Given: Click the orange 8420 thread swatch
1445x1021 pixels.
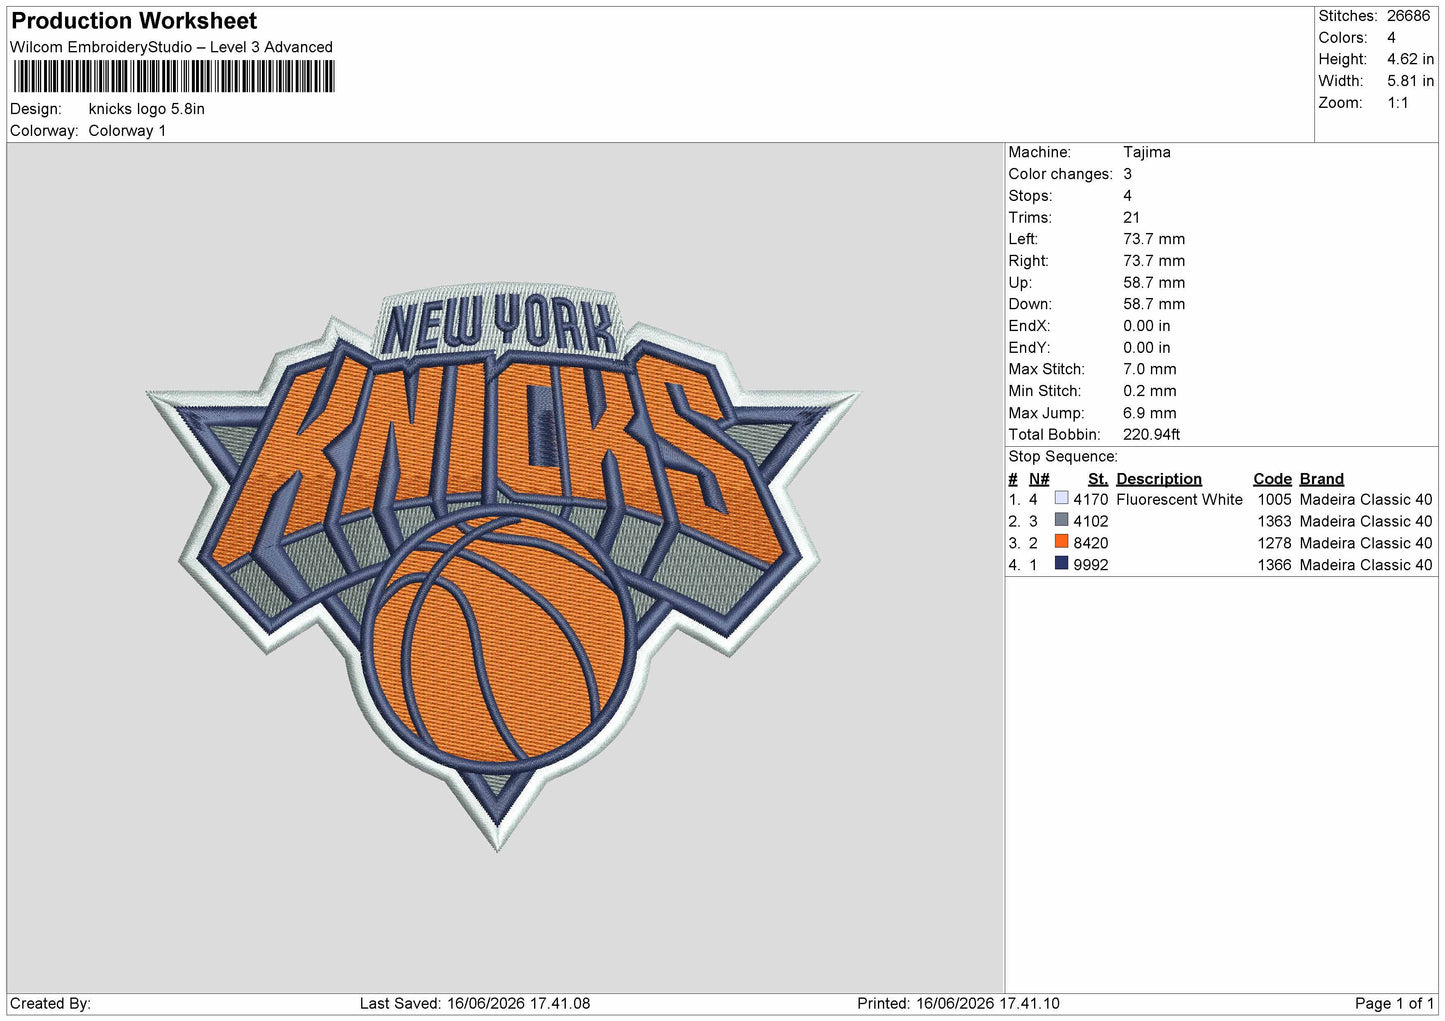Looking at the screenshot, I should (1061, 542).
